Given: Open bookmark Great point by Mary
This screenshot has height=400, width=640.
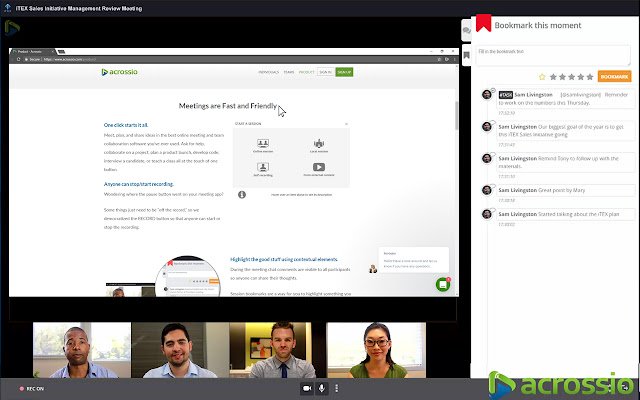Looking at the screenshot, I should (x=565, y=190).
